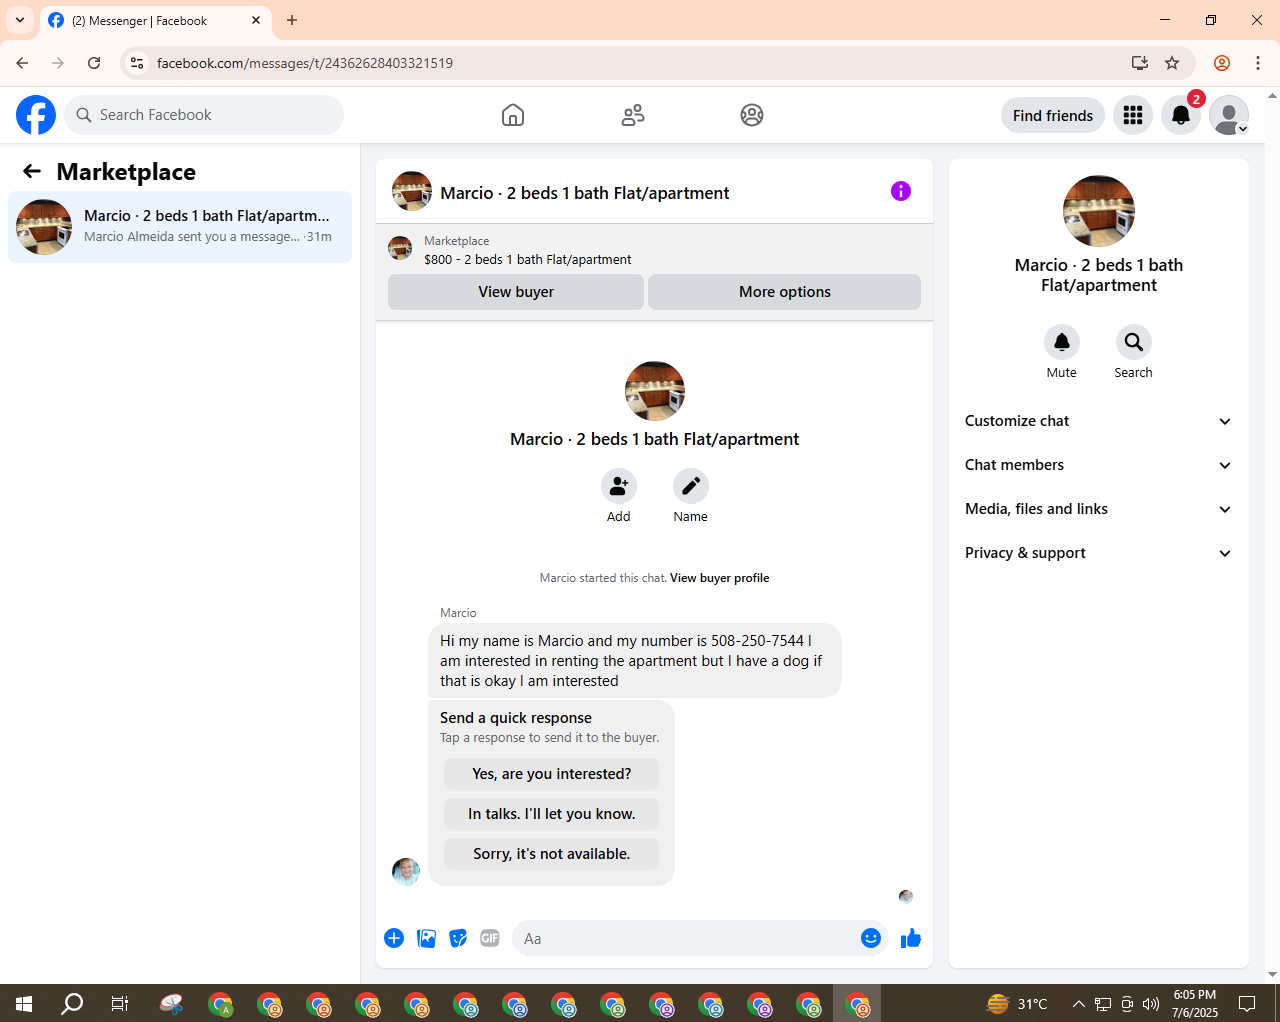Go back in browser history

(x=22, y=63)
